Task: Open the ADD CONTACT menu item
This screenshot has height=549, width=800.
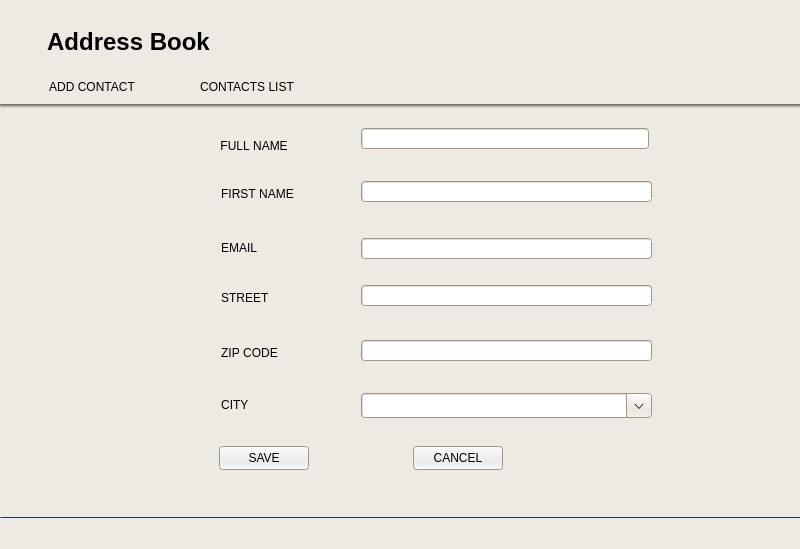Action: click(92, 87)
